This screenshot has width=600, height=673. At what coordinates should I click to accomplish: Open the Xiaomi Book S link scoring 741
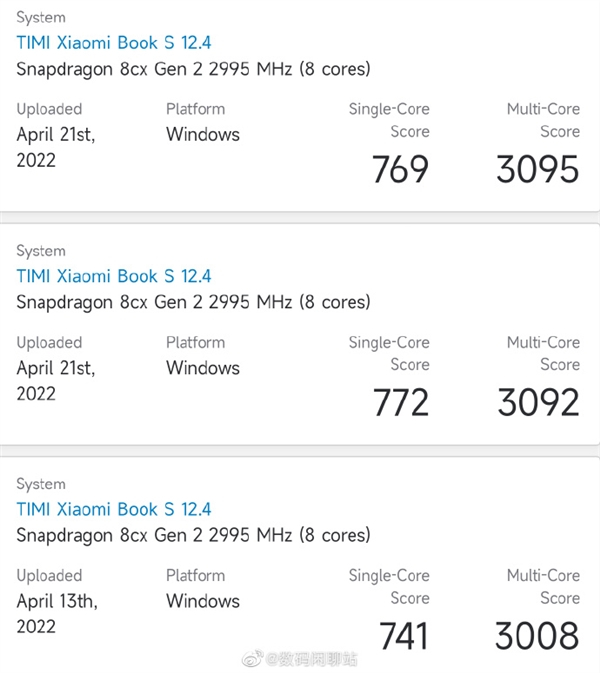point(114,509)
